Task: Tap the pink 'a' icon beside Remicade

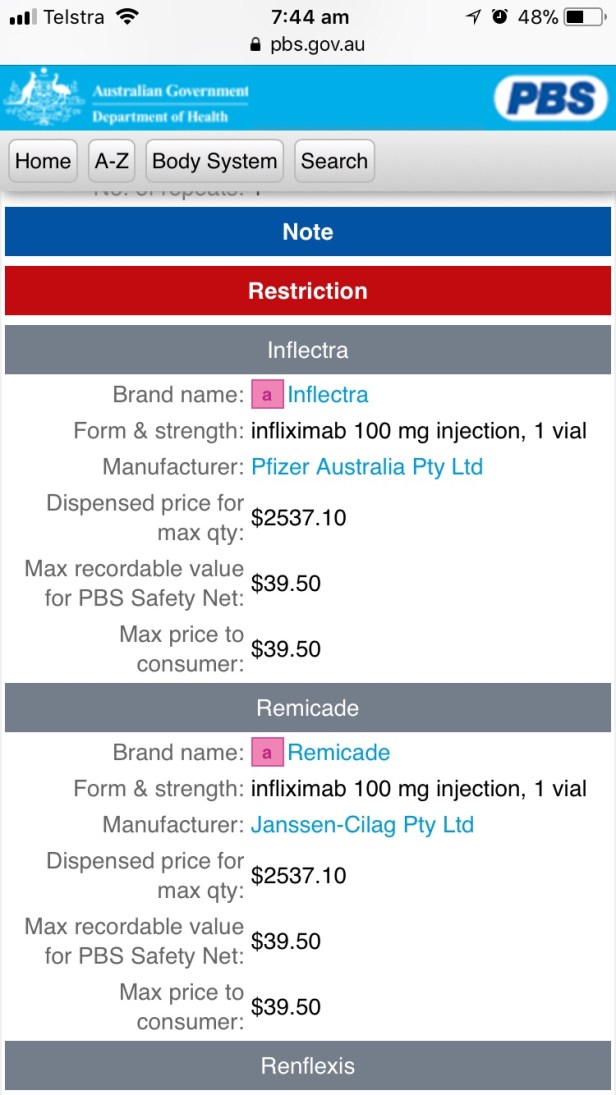Action: (x=267, y=752)
